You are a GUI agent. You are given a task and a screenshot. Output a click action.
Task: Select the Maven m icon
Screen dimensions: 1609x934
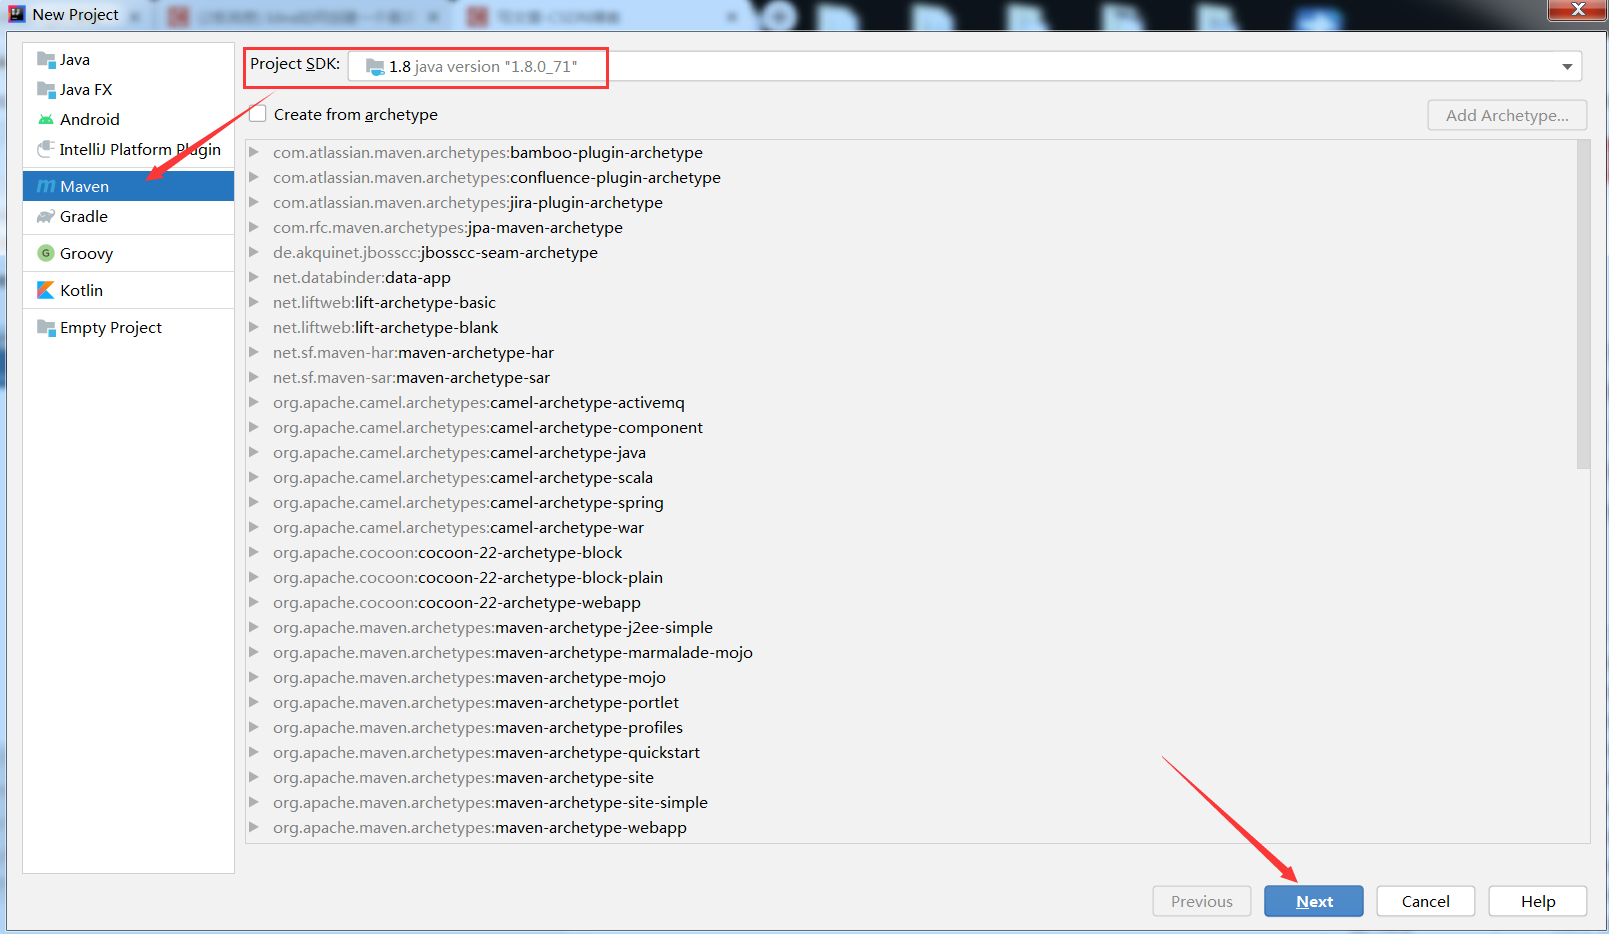click(x=46, y=186)
